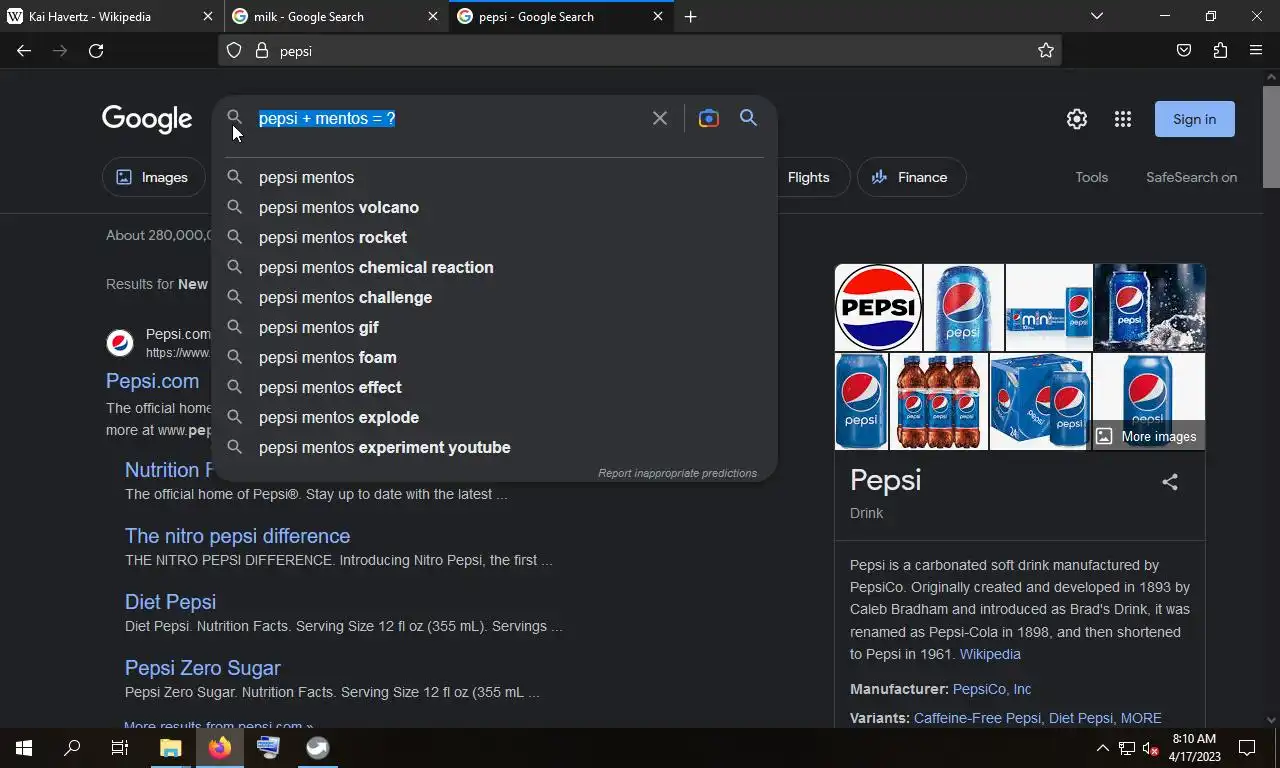1280x768 pixels.
Task: Open the notification center icon
Action: click(1247, 748)
